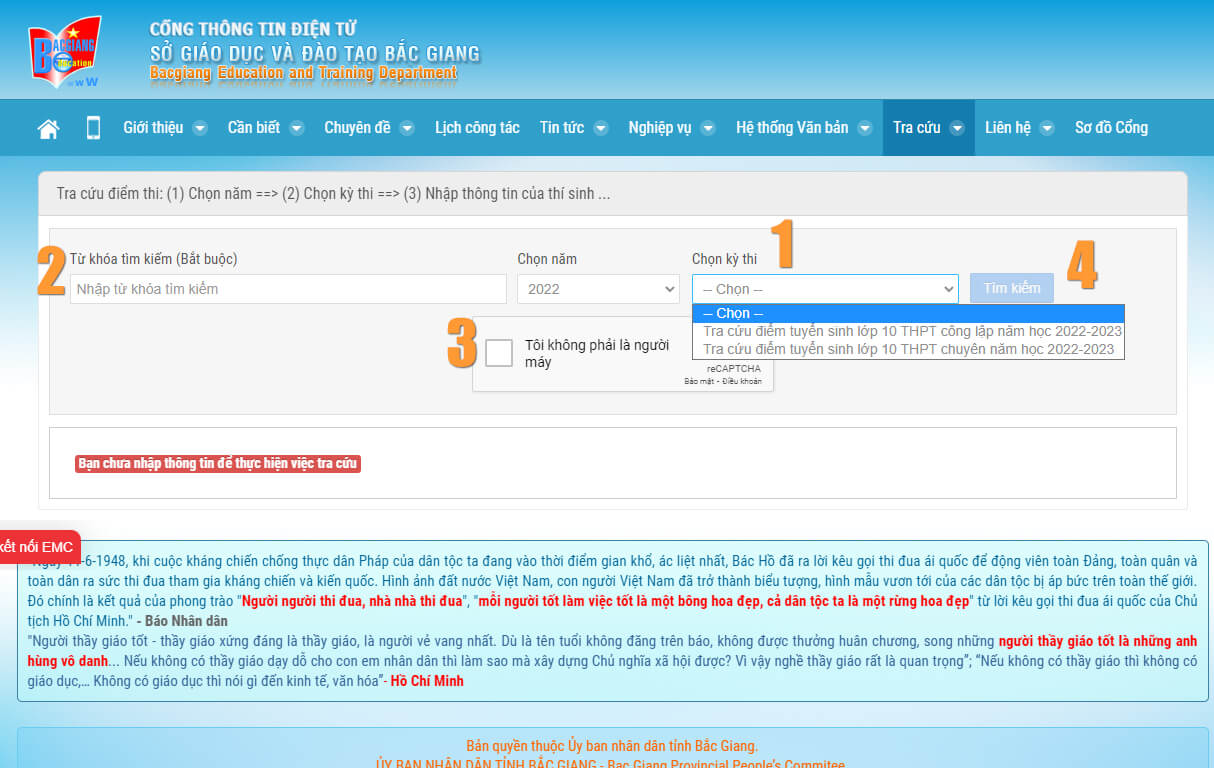Open the Cần biết dropdown arrow
This screenshot has width=1214, height=768.
coord(297,128)
